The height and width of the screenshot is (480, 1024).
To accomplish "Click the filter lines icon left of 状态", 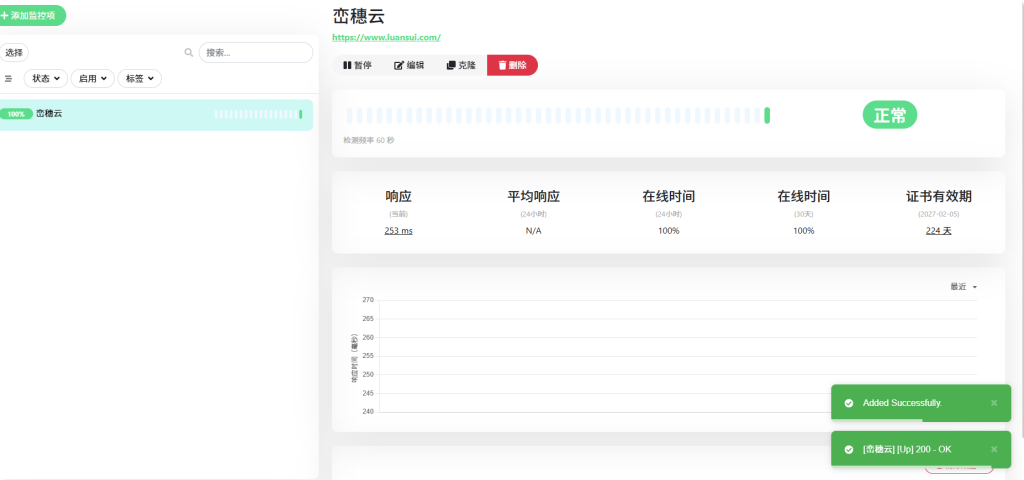I will coord(8,78).
